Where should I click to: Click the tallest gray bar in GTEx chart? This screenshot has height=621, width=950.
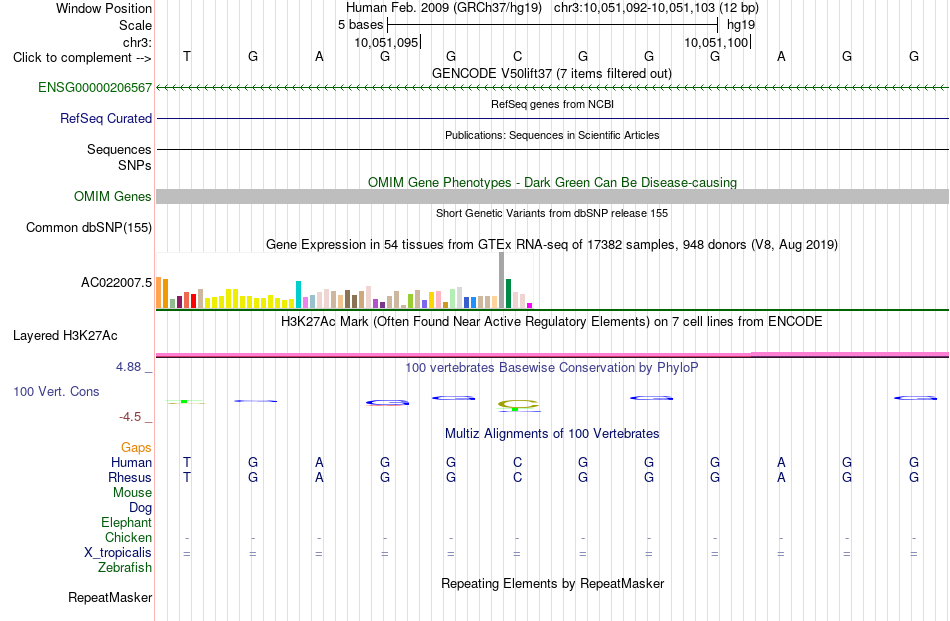click(x=502, y=281)
